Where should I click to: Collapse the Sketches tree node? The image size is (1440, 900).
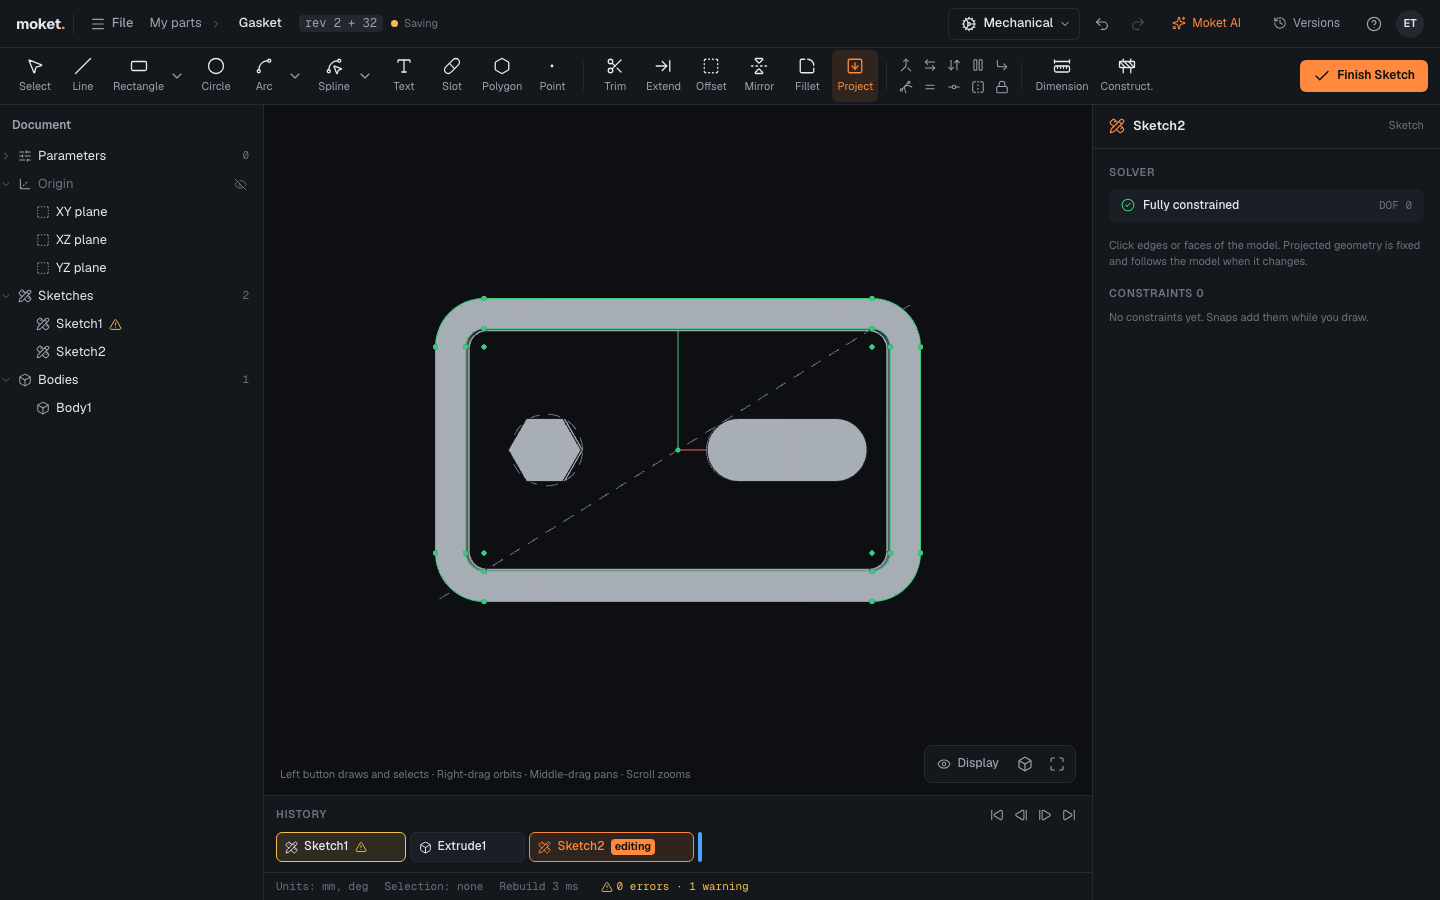pos(7,296)
